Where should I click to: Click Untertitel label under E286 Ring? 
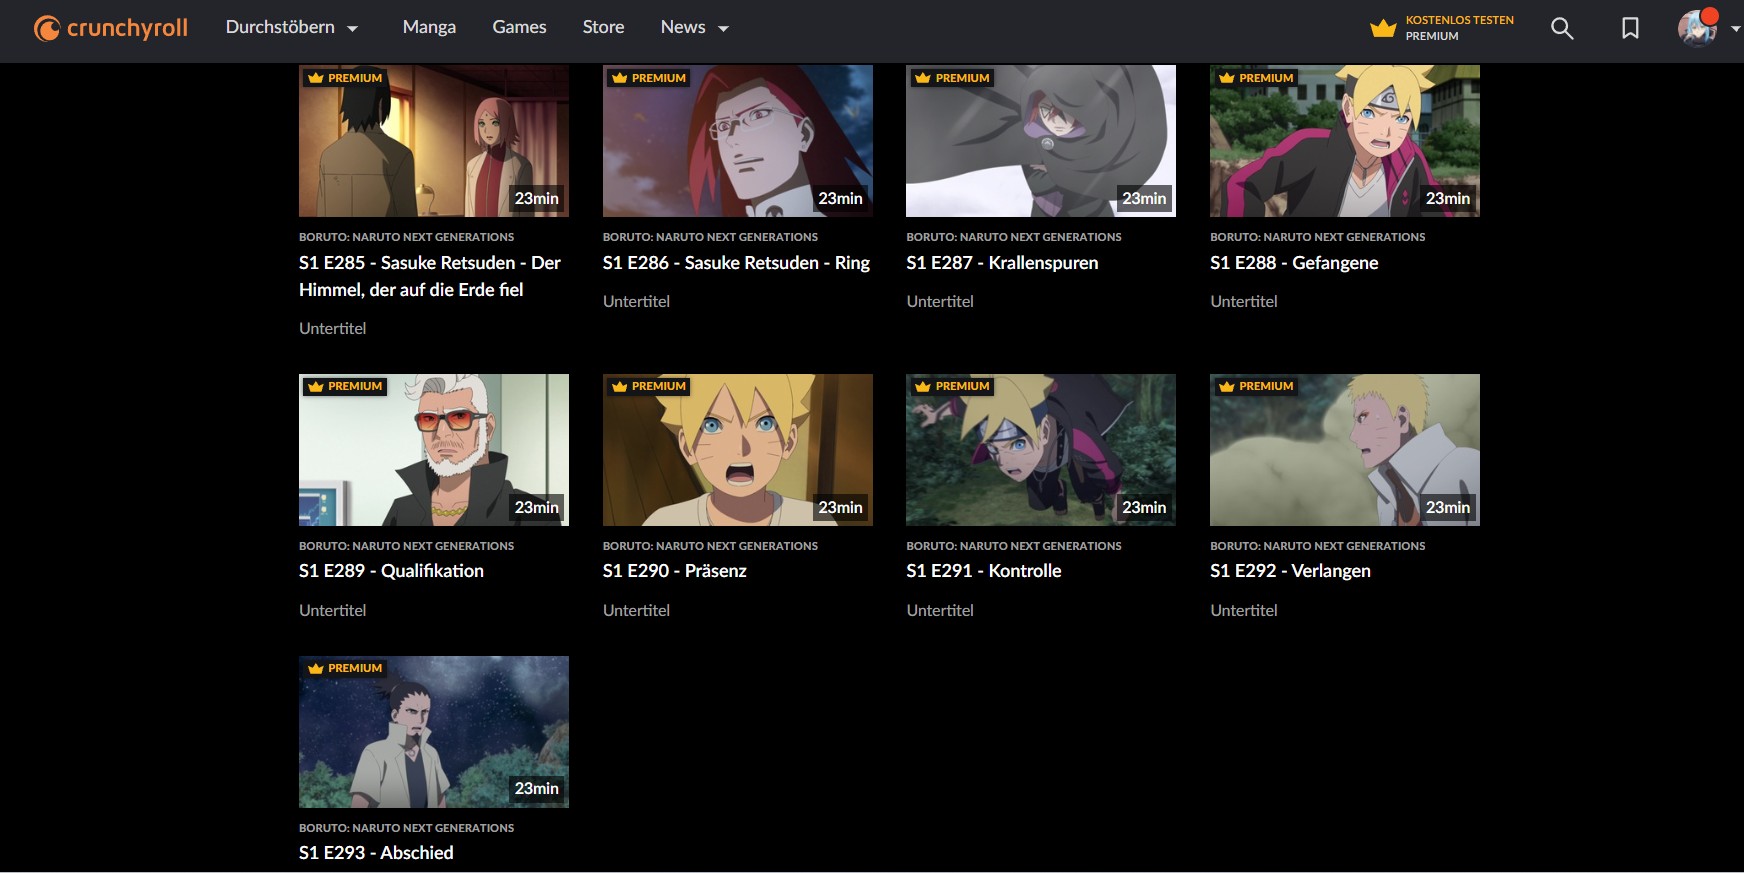point(636,301)
